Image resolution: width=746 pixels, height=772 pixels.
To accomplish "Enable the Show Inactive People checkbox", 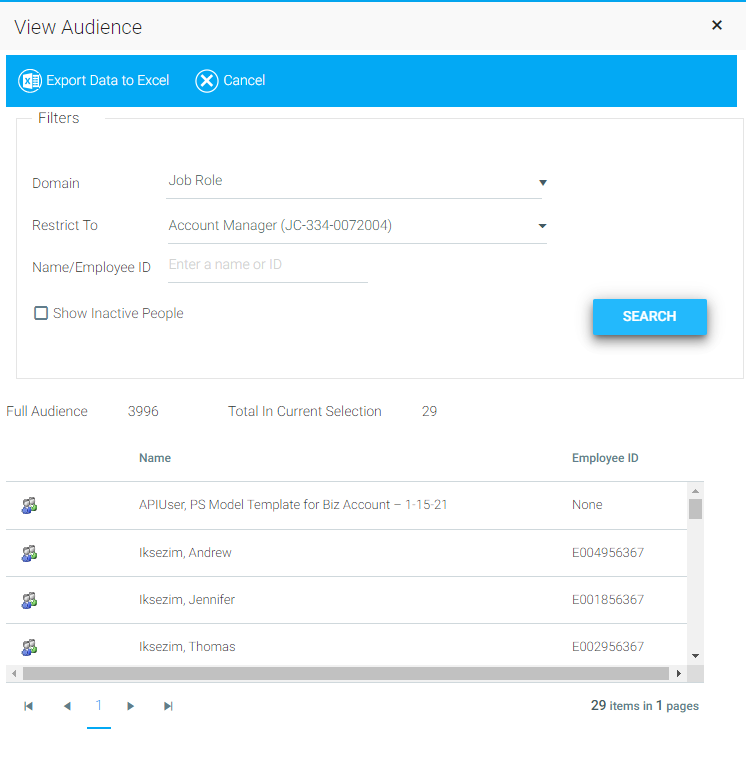I will click(41, 313).
